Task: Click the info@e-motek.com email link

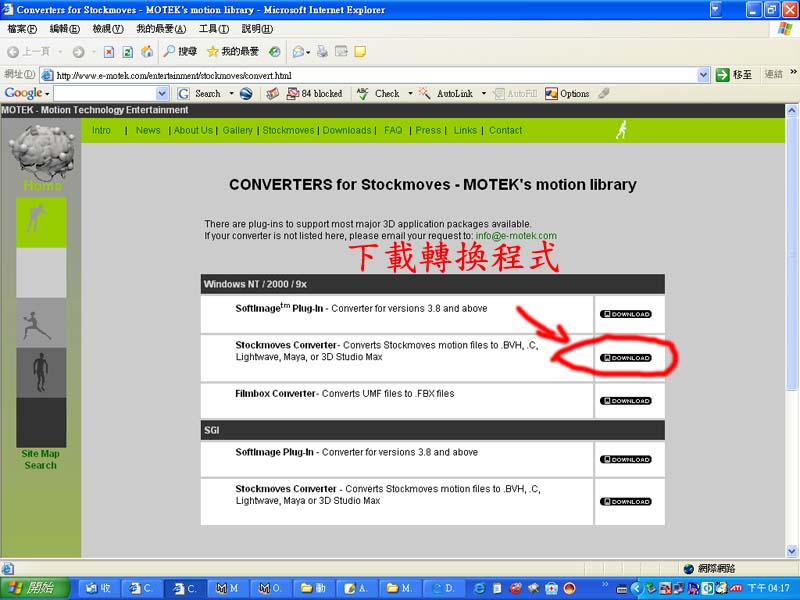Action: click(516, 236)
